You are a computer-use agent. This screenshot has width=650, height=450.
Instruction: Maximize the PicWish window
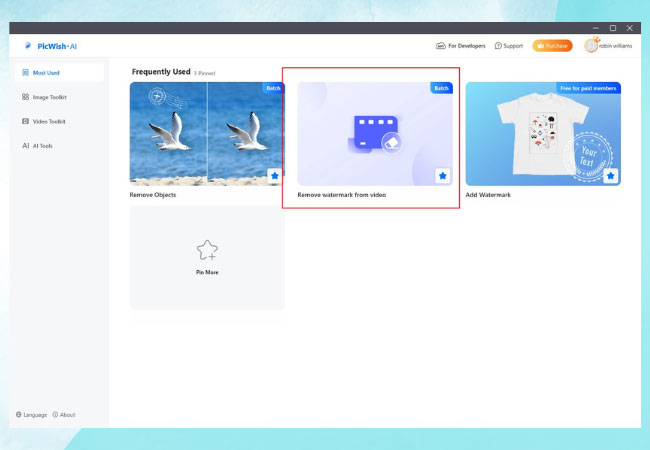(612, 28)
